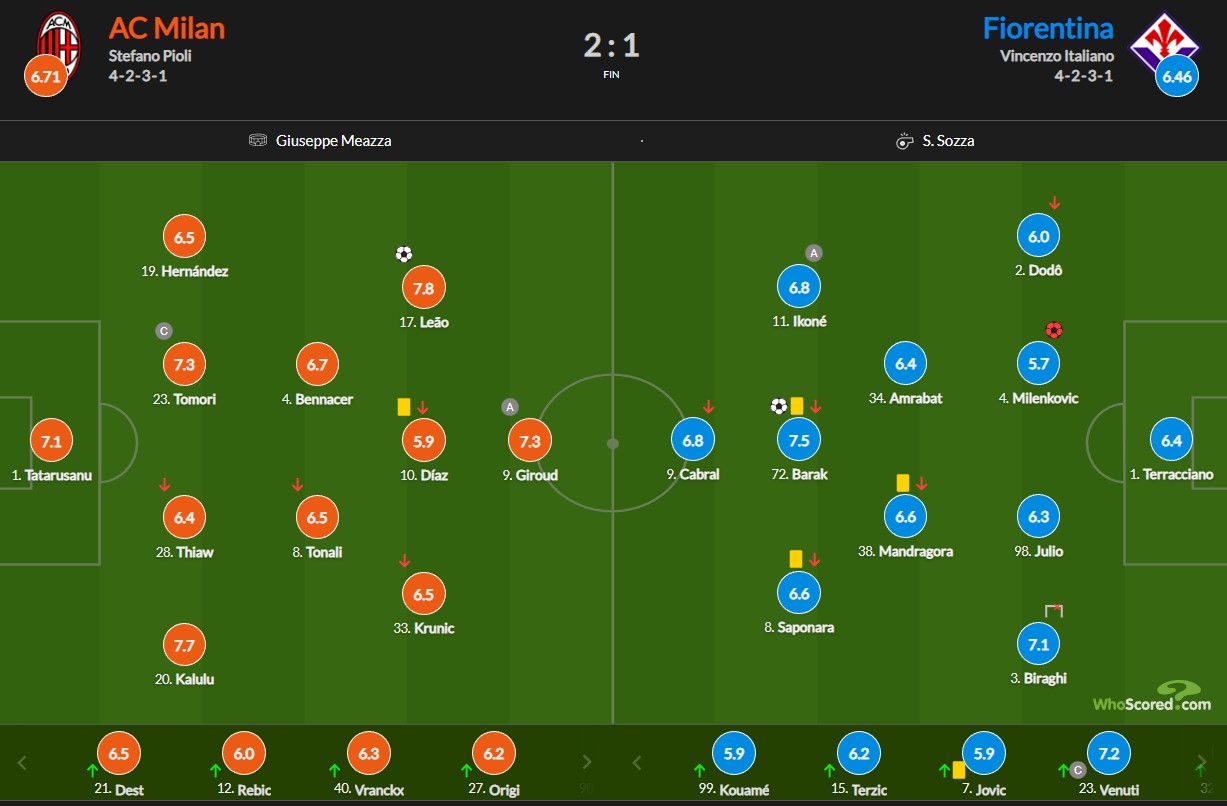Click the captain badge above Tomori
Image resolution: width=1227 pixels, height=806 pixels.
pos(164,331)
